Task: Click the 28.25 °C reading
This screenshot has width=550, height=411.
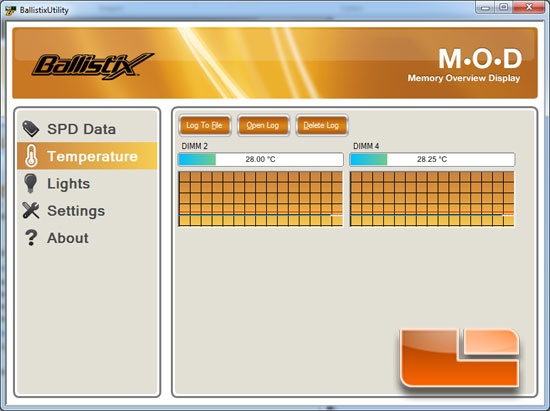Action: (432, 159)
